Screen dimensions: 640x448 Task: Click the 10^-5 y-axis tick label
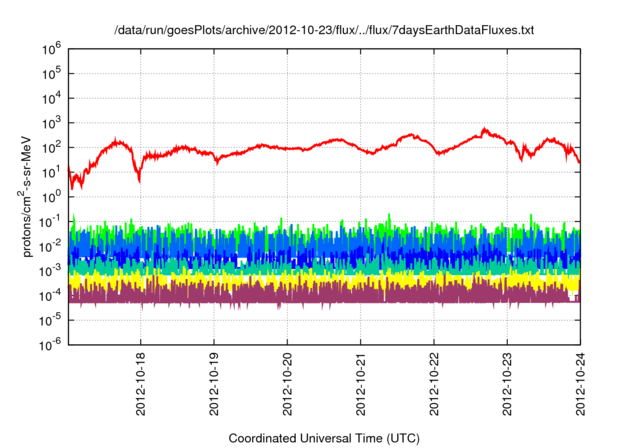(50, 320)
